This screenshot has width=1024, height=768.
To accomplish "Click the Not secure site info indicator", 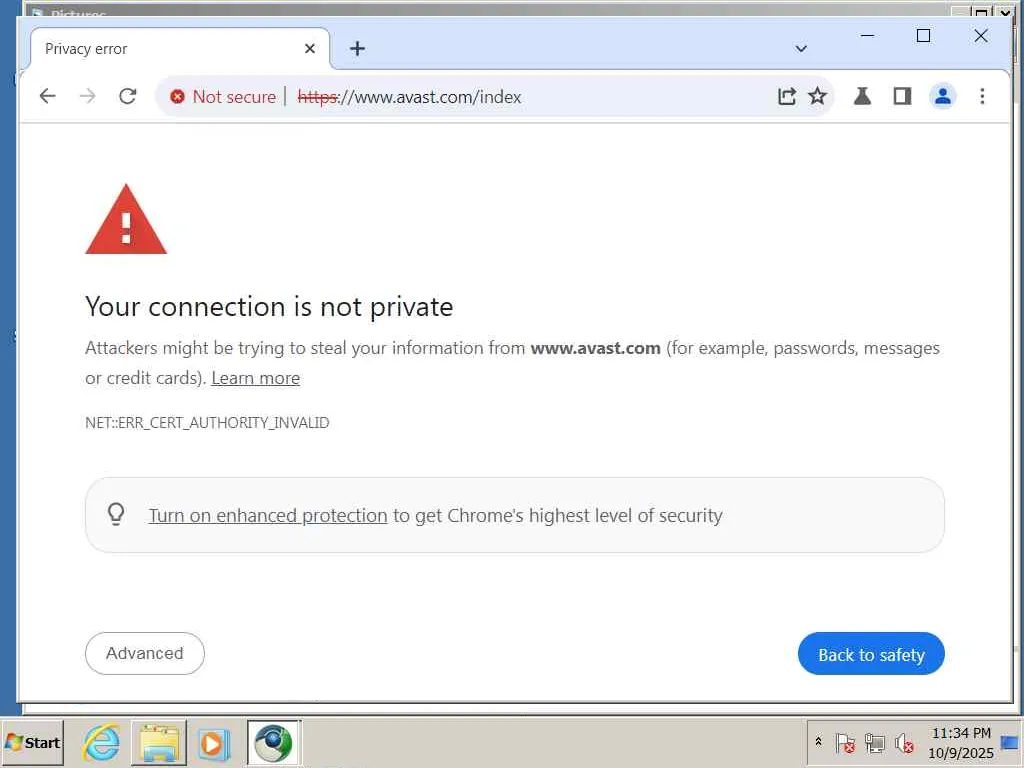I will coord(223,97).
